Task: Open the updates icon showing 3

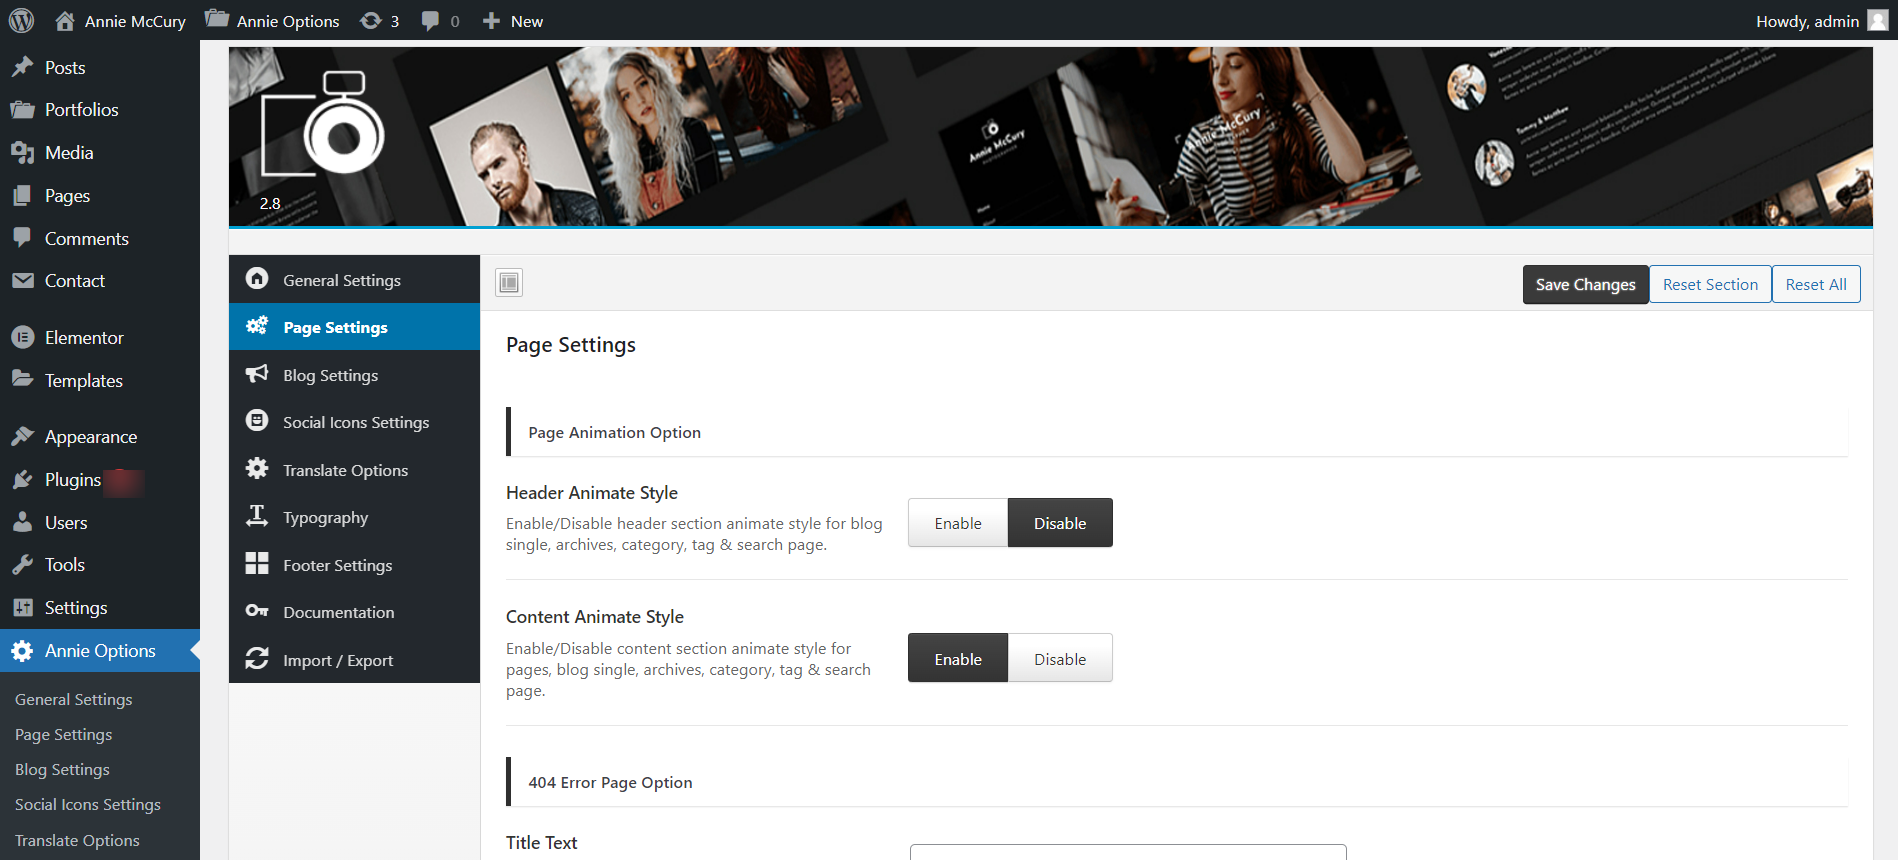Action: point(379,21)
